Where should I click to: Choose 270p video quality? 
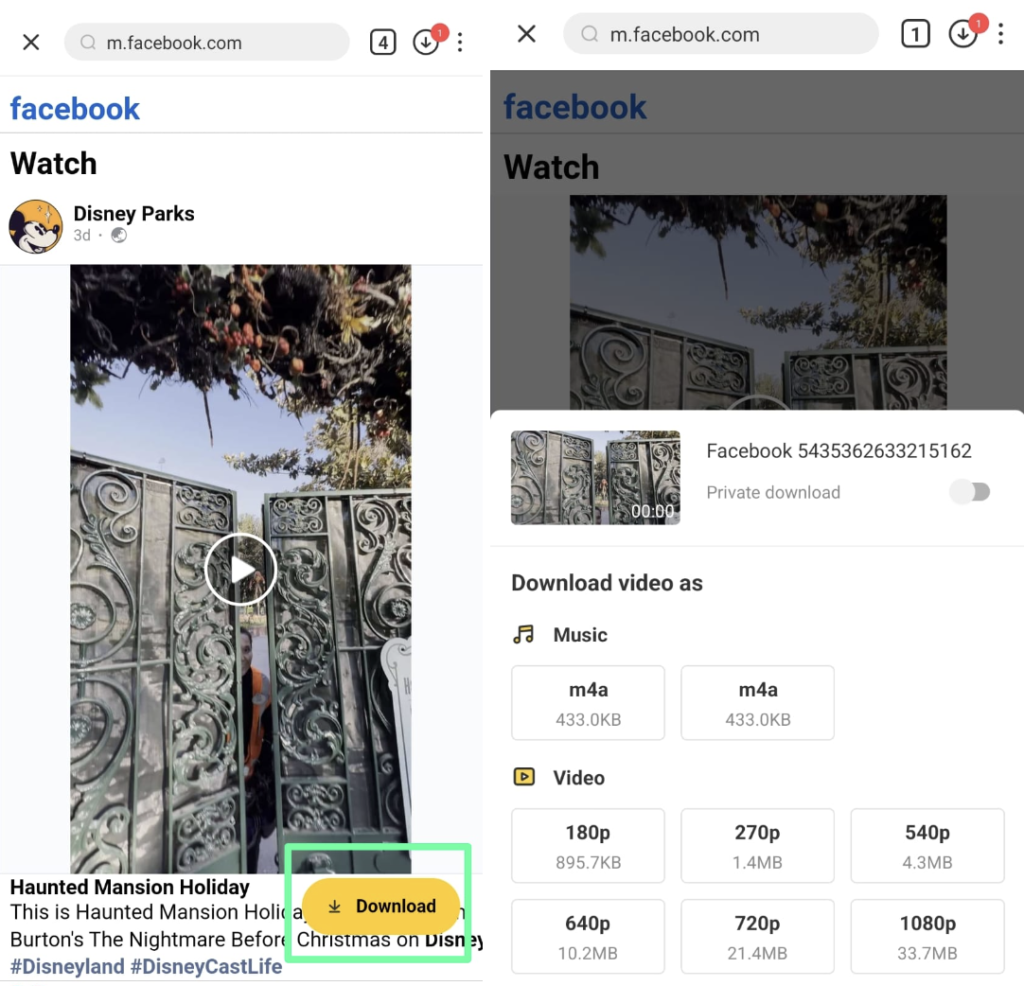pyautogui.click(x=758, y=846)
